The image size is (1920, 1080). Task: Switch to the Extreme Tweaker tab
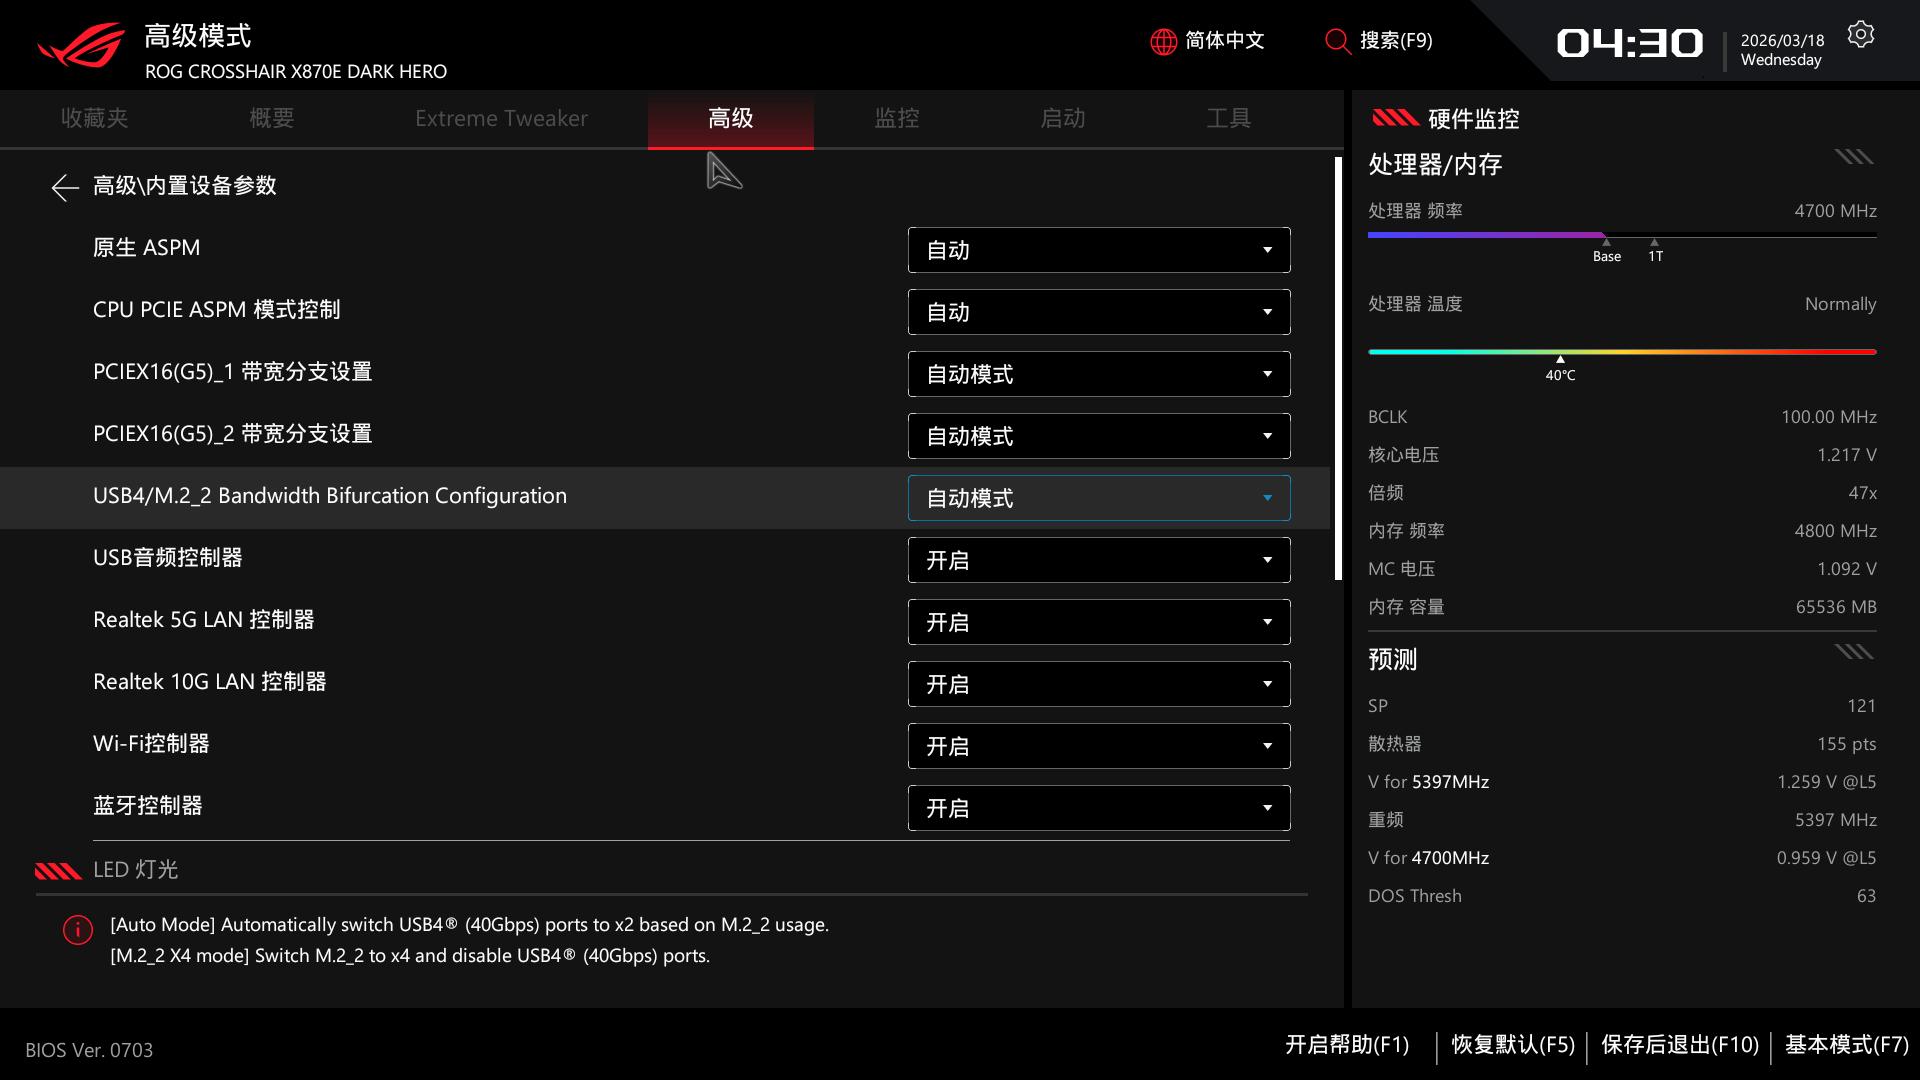(501, 118)
